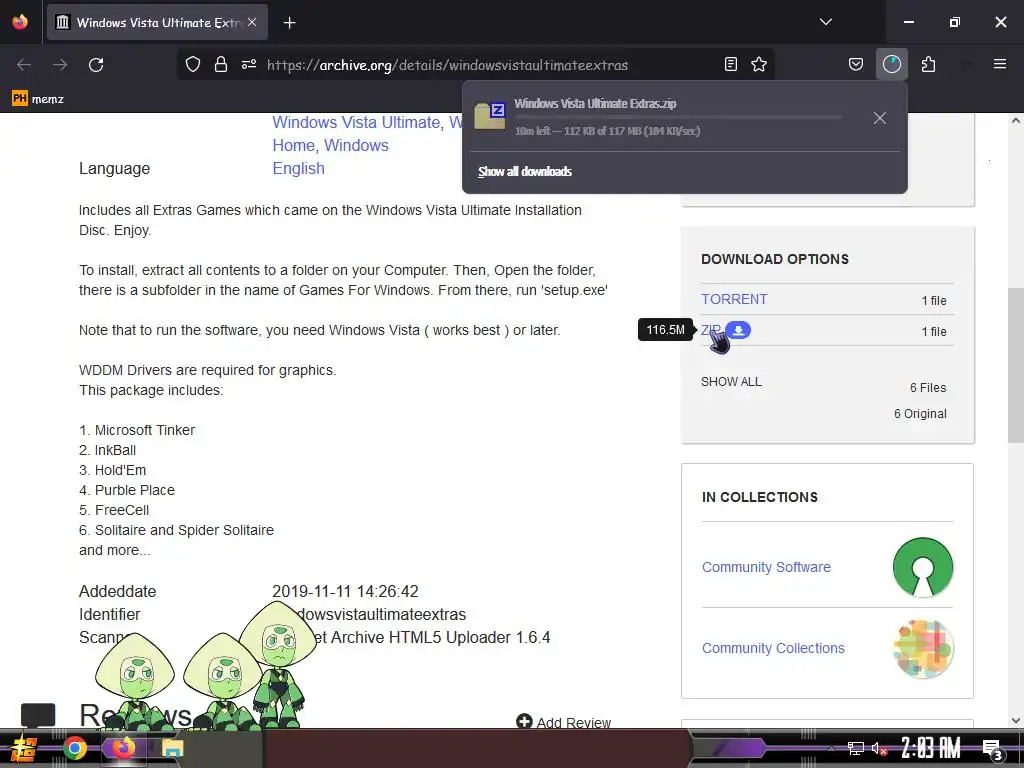Launch Google Chrome from the taskbar
Image resolution: width=1024 pixels, height=768 pixels.
pyautogui.click(x=74, y=748)
